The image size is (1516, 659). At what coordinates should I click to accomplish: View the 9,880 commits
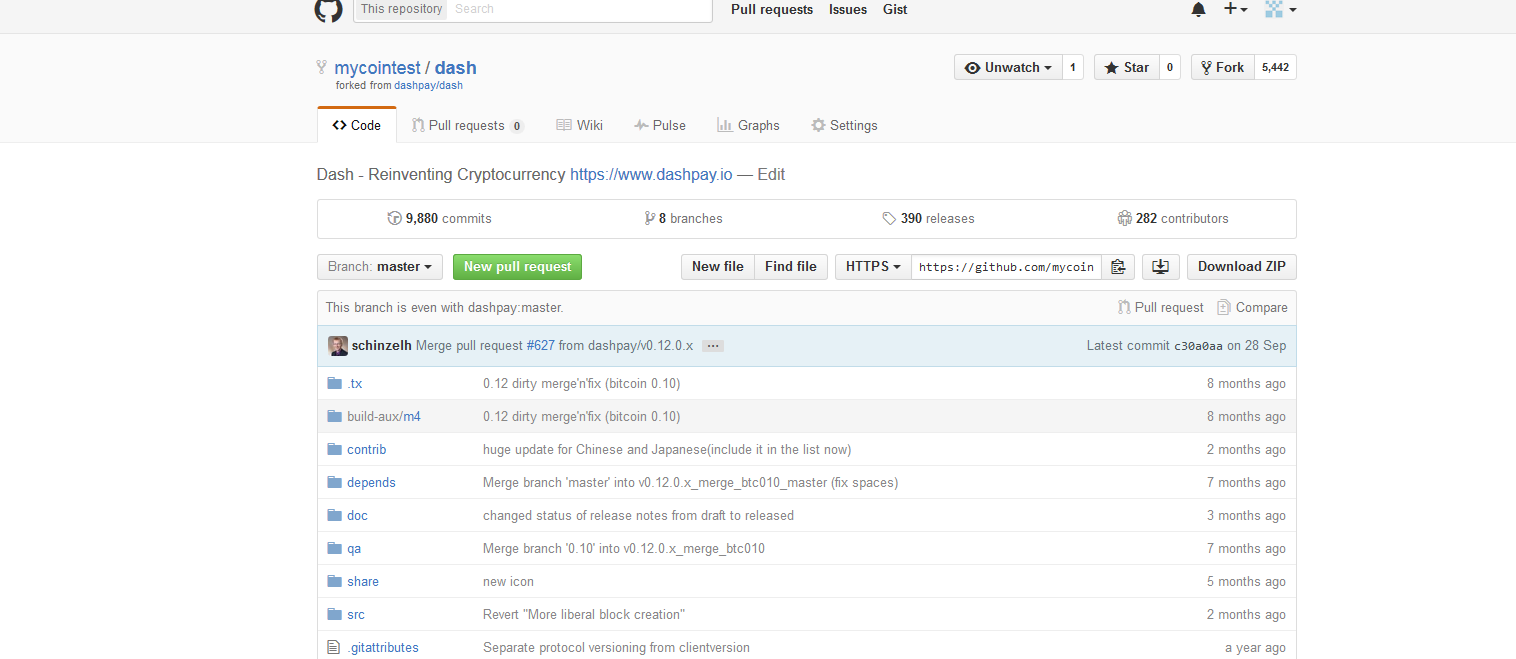pos(439,219)
